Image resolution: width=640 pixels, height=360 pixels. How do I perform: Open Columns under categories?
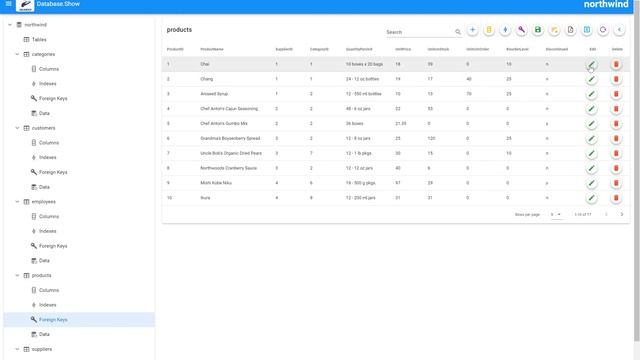point(49,69)
